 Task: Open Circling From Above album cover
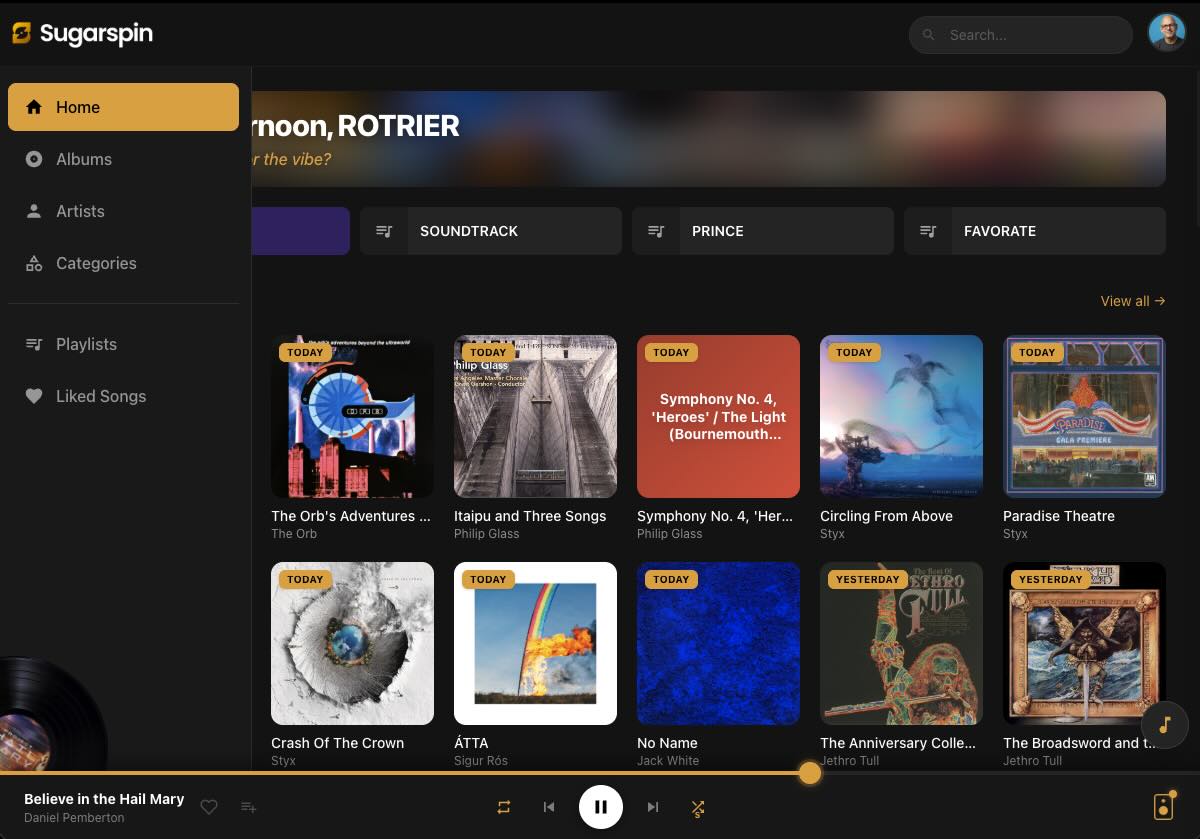(901, 416)
